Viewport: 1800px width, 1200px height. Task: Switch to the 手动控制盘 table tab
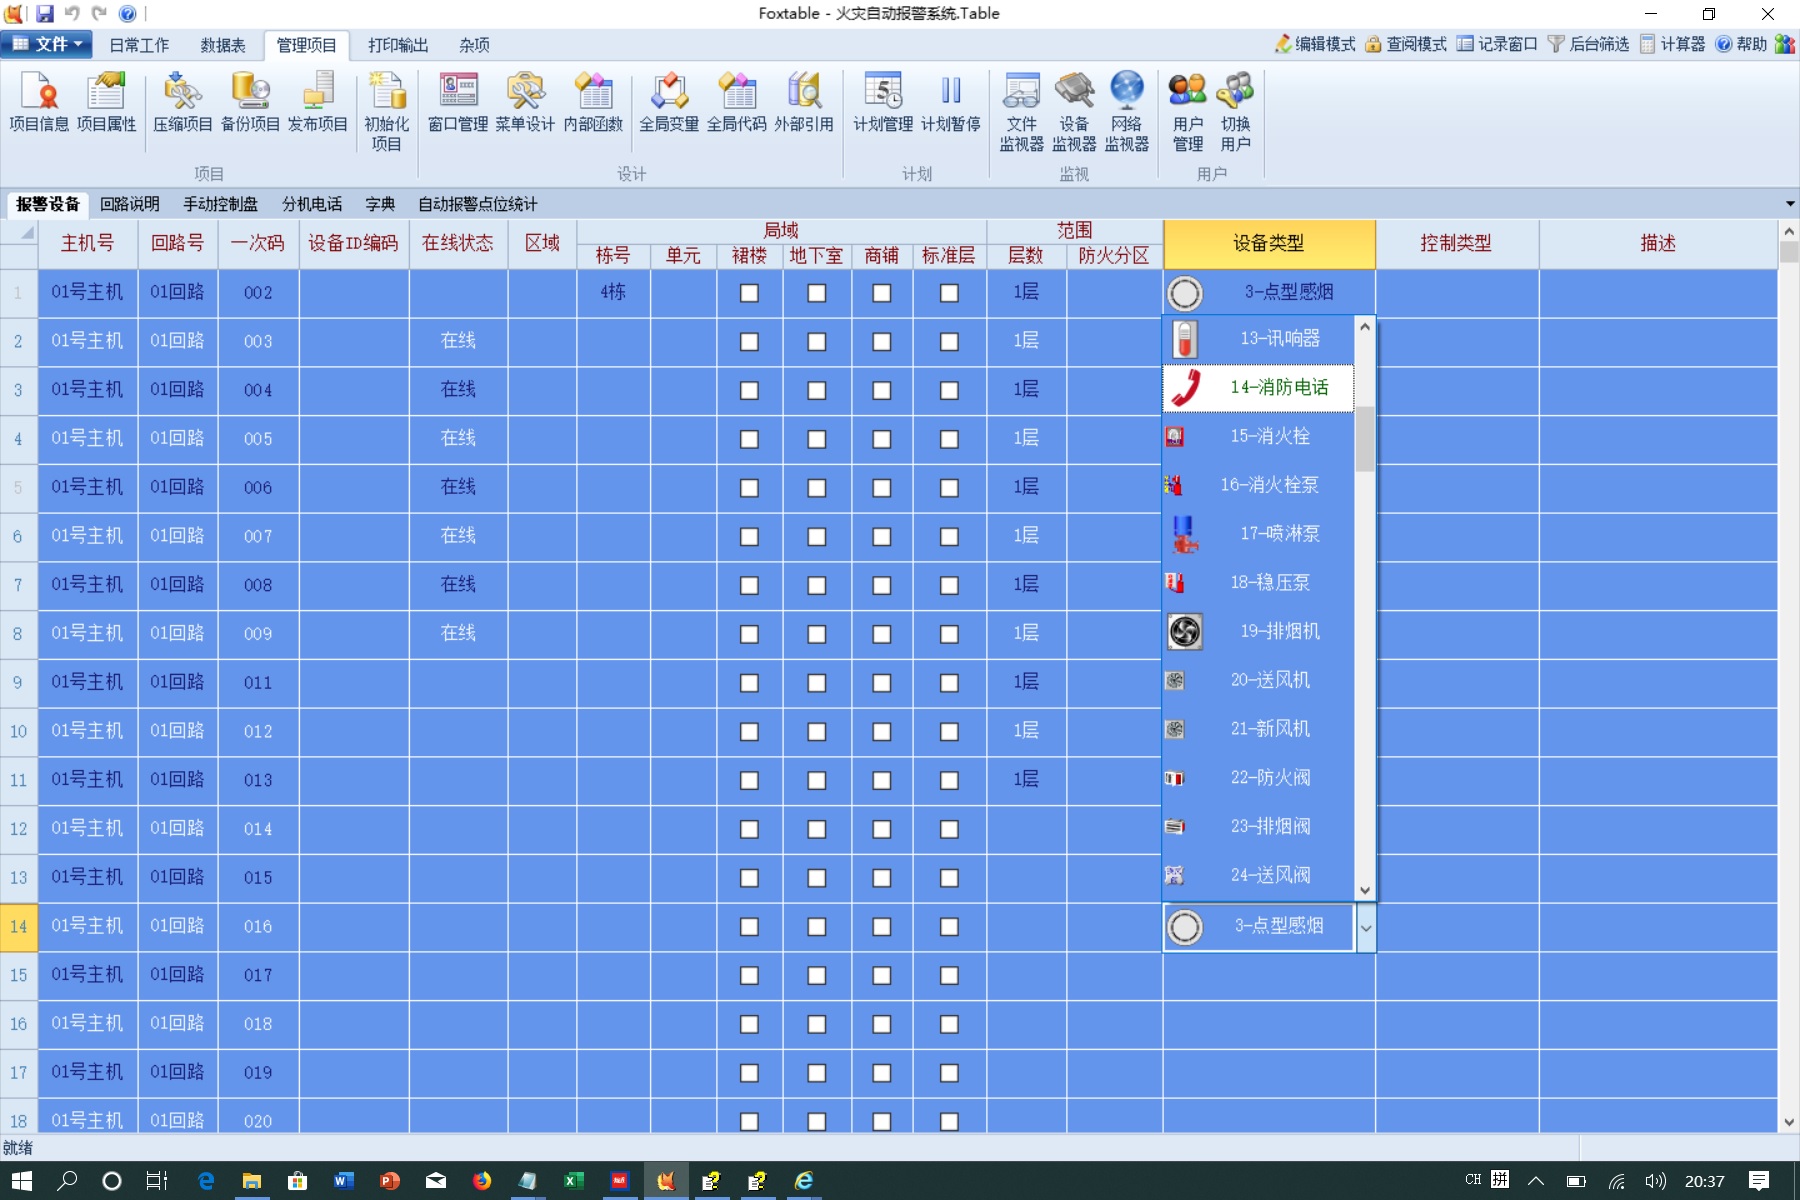point(220,204)
